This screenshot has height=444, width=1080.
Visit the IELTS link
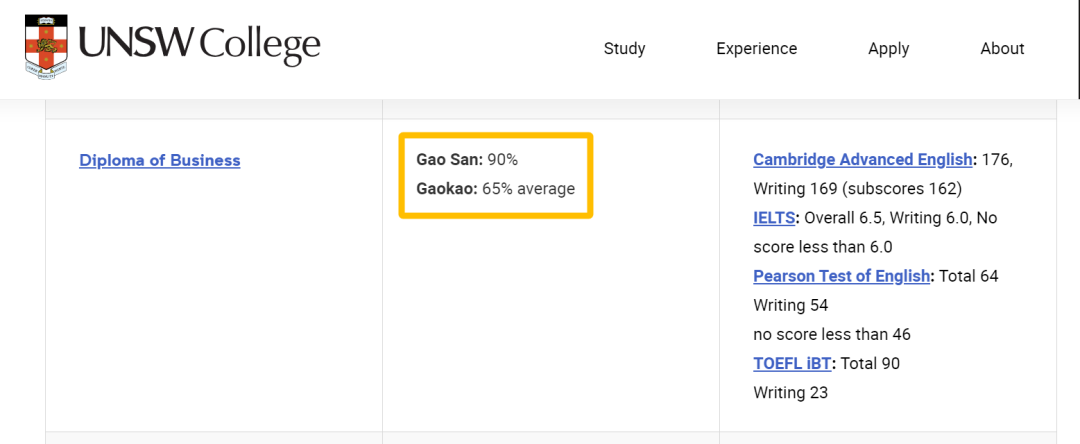click(774, 218)
